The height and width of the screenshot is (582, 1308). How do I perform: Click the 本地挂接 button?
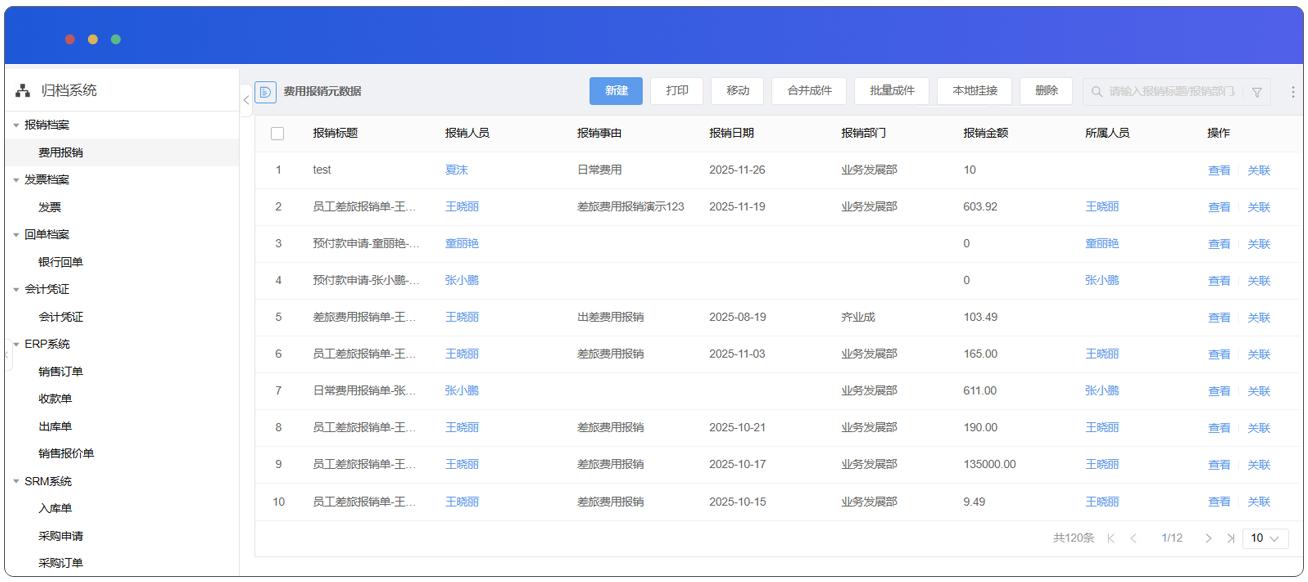point(975,91)
